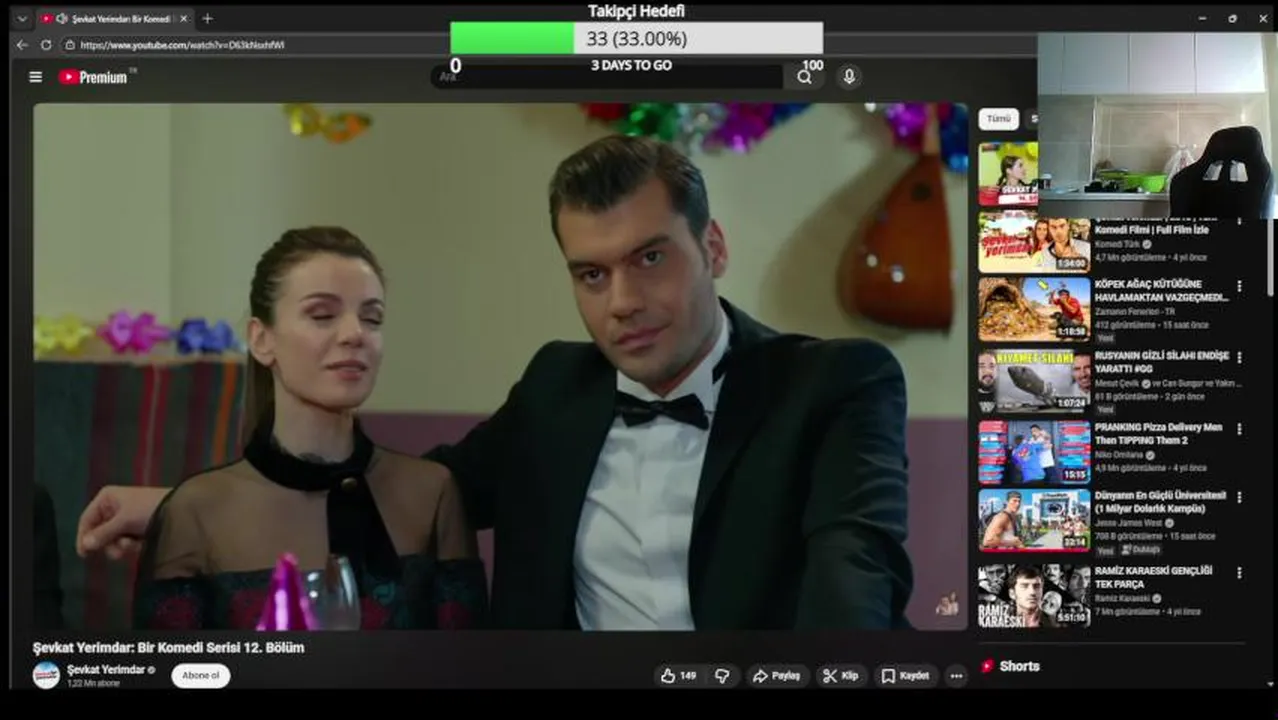1278x720 pixels.
Task: Select the Tümü filter chip
Action: click(998, 119)
